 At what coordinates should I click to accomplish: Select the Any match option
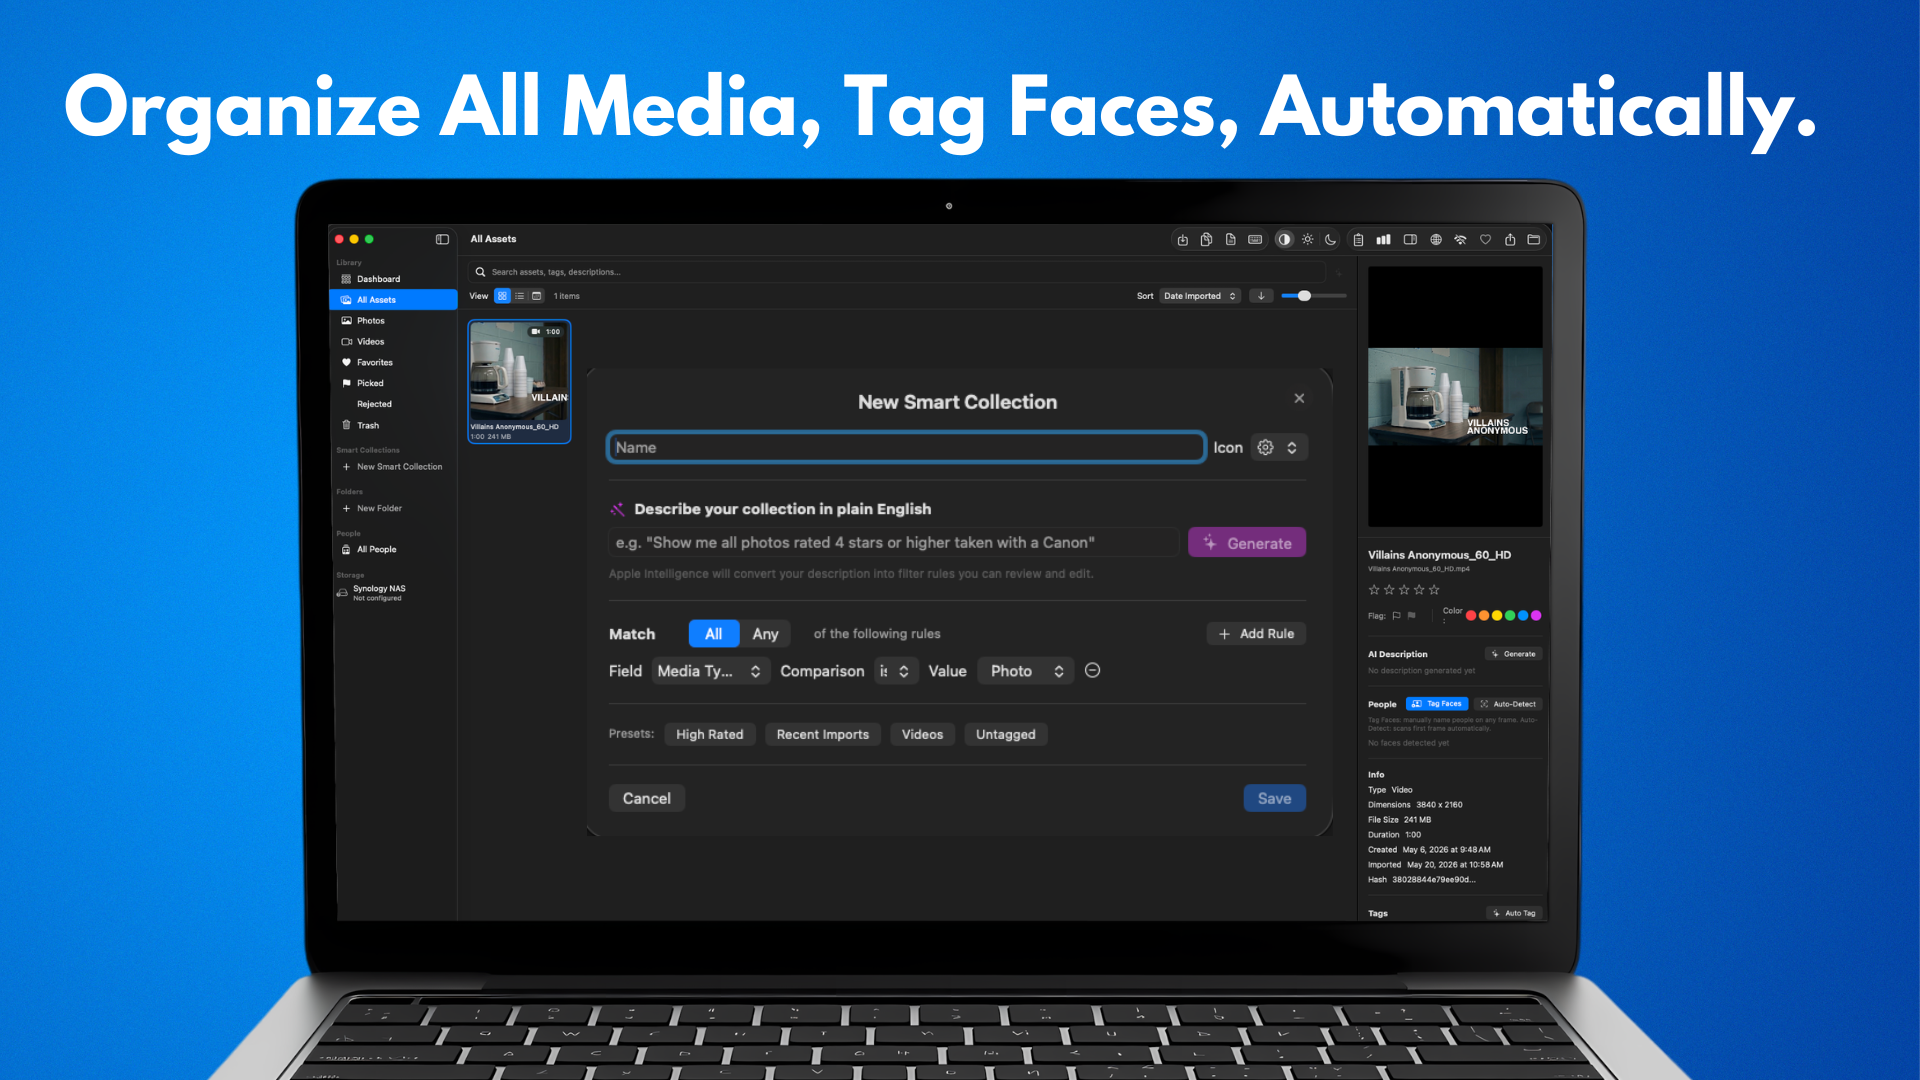(765, 634)
